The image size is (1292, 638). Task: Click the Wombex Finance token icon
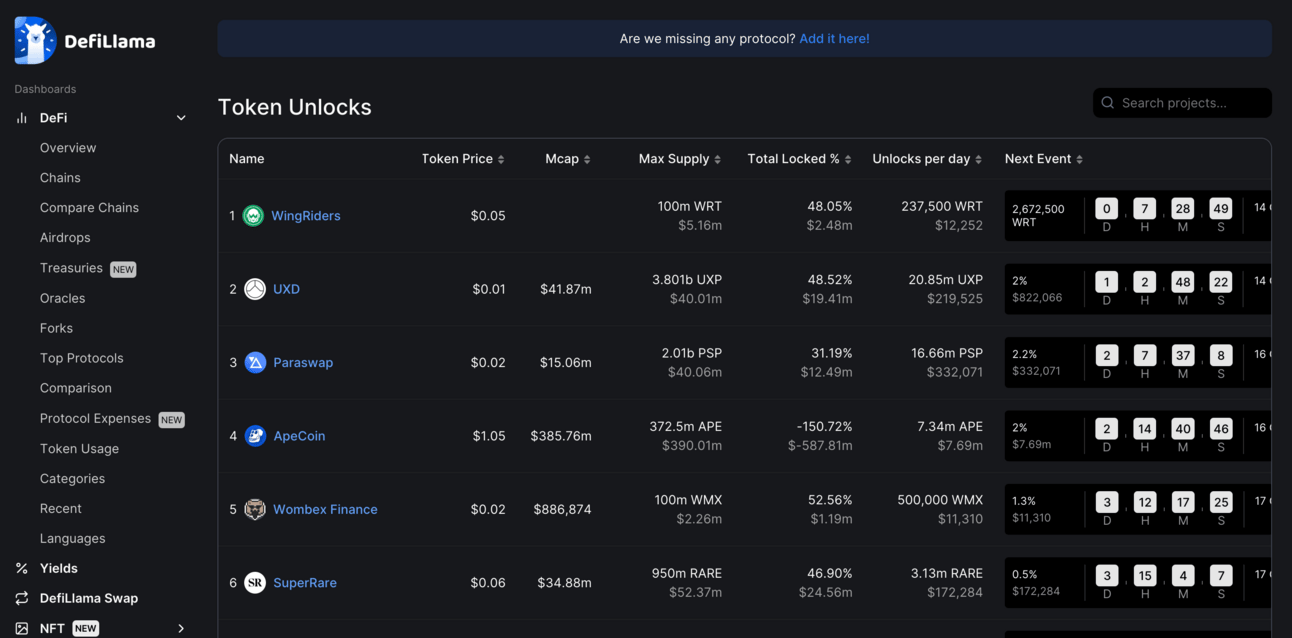pyautogui.click(x=255, y=510)
